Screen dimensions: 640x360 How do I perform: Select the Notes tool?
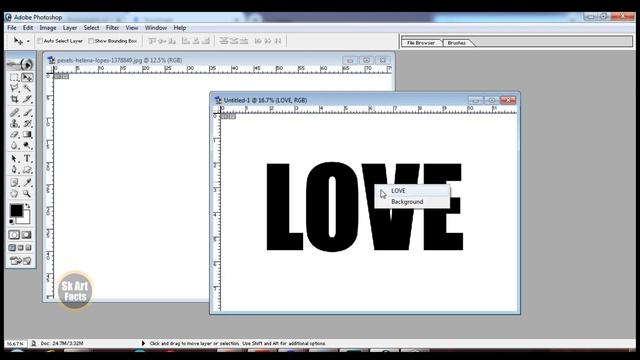(x=14, y=182)
